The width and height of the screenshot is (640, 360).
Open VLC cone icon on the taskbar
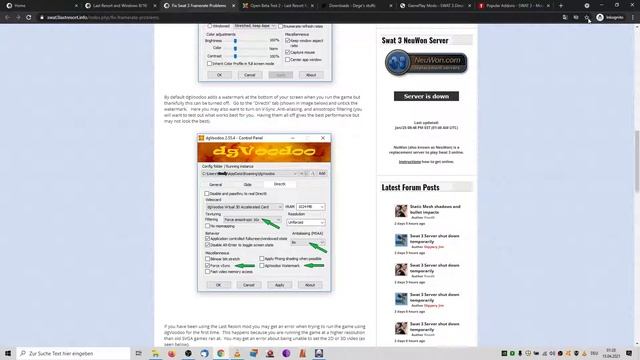click(237, 353)
